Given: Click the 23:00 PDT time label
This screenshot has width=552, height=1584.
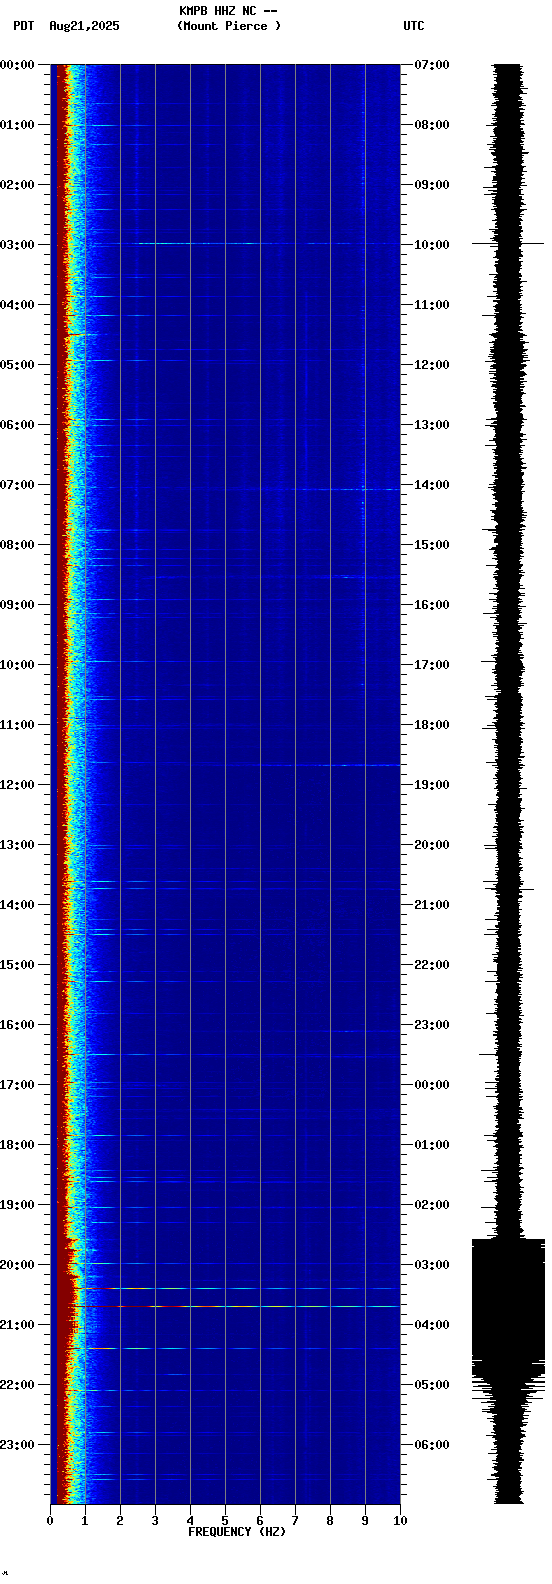Looking at the screenshot, I should (x=17, y=1445).
